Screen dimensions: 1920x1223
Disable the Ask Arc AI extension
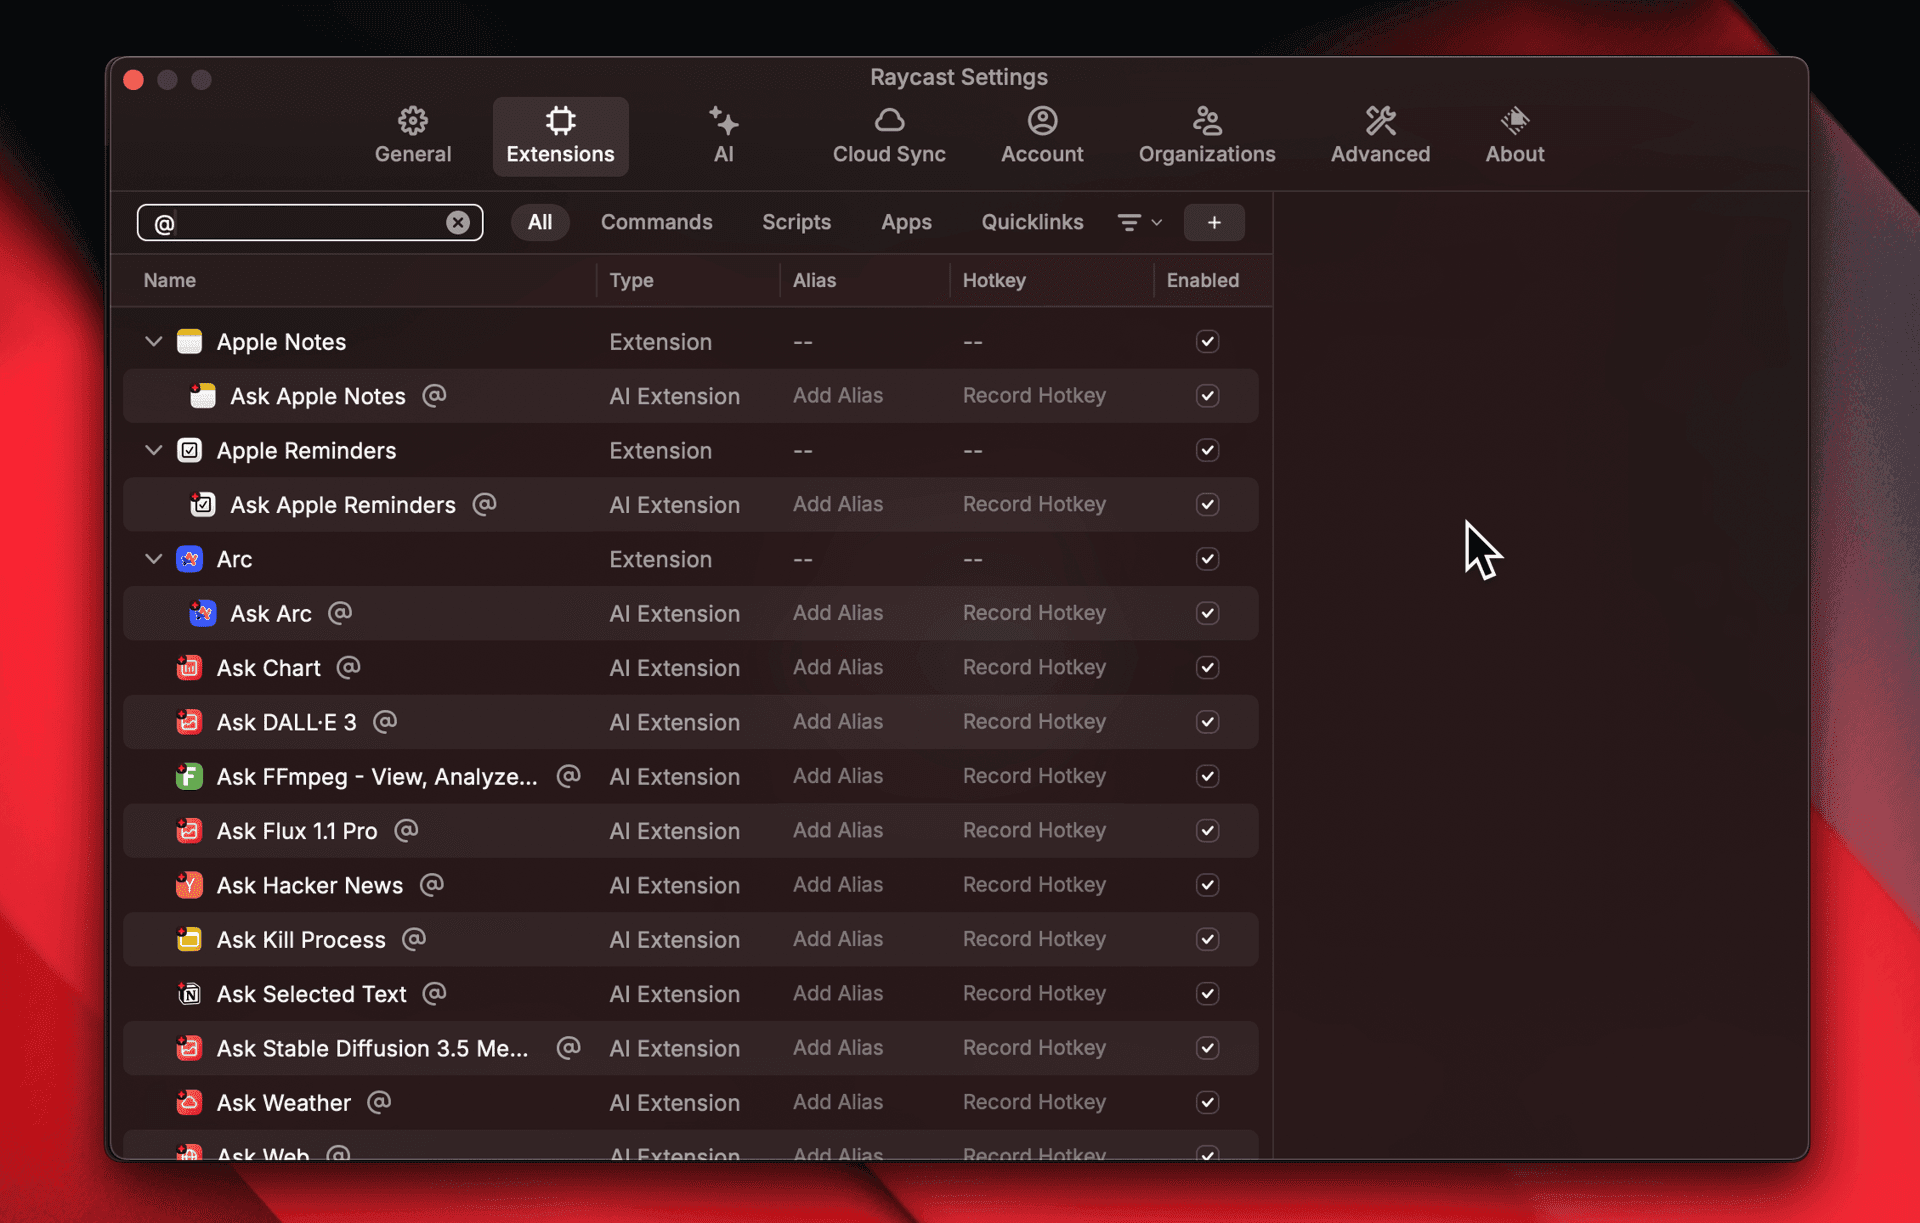click(1207, 613)
